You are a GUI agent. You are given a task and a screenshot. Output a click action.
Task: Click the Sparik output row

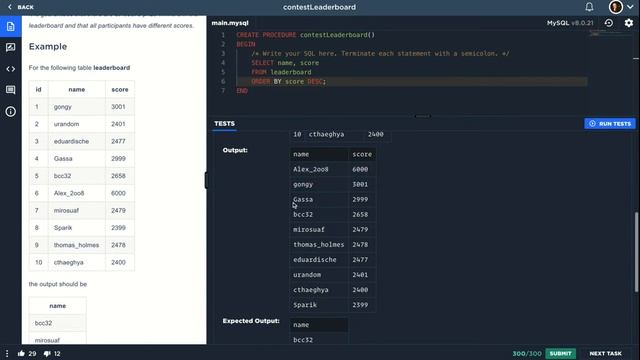pyautogui.click(x=333, y=305)
